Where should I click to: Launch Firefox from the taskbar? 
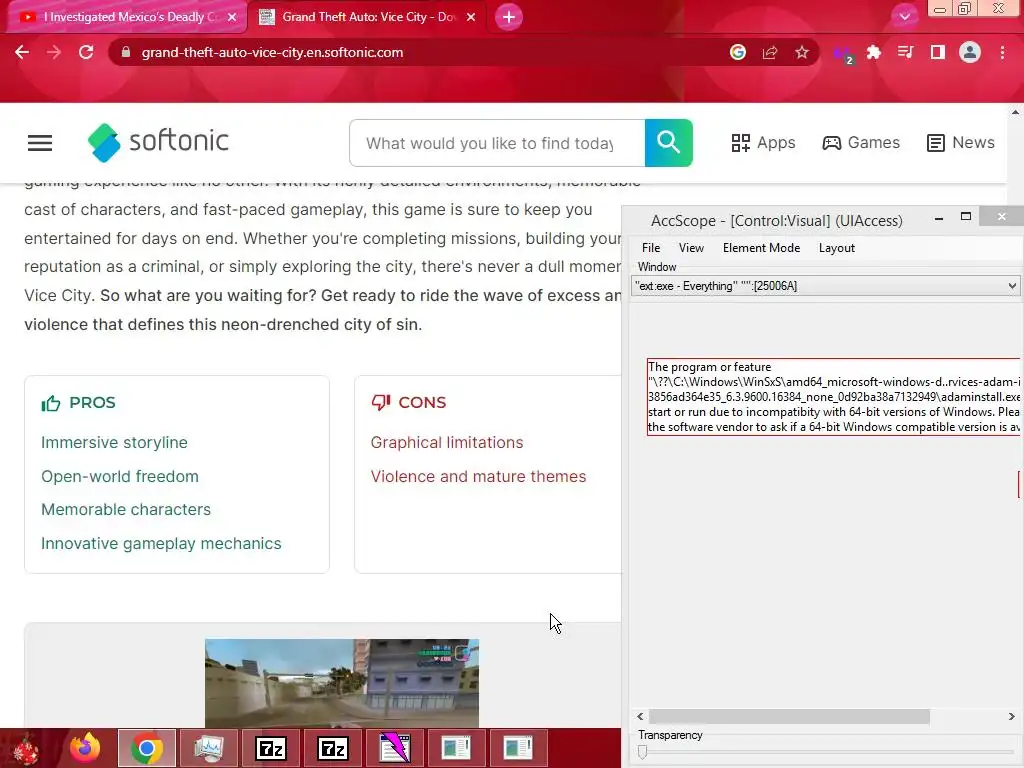click(86, 748)
